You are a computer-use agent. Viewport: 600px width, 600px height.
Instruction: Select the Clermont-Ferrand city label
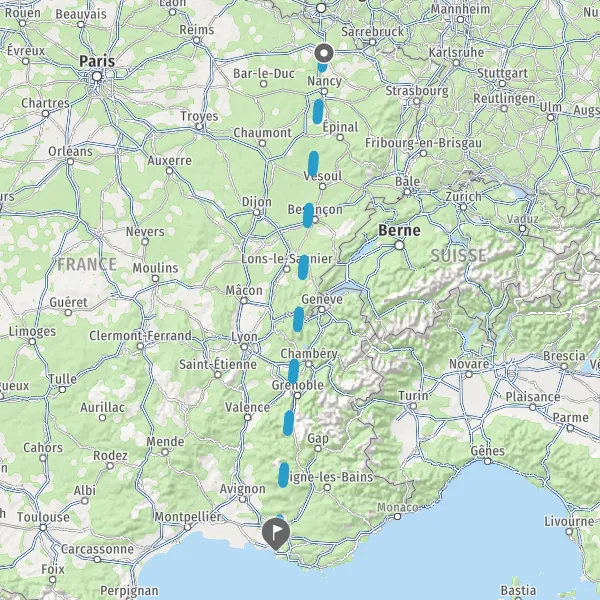click(x=140, y=336)
